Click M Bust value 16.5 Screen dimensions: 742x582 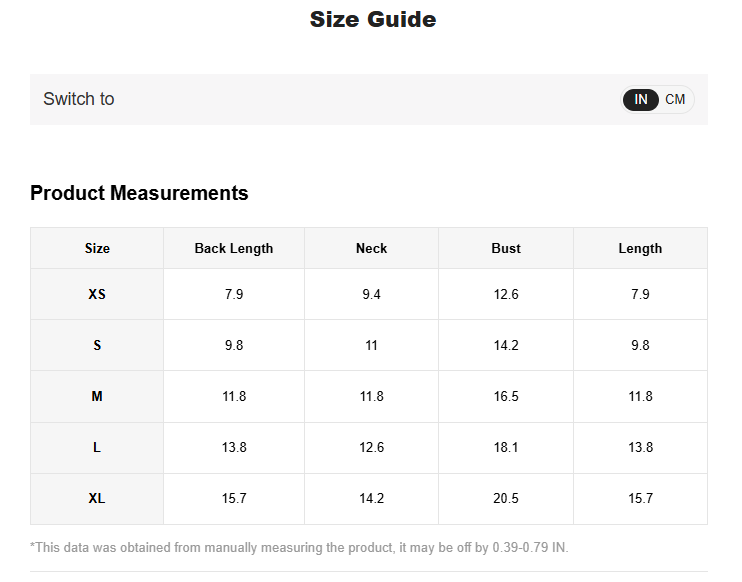point(506,396)
